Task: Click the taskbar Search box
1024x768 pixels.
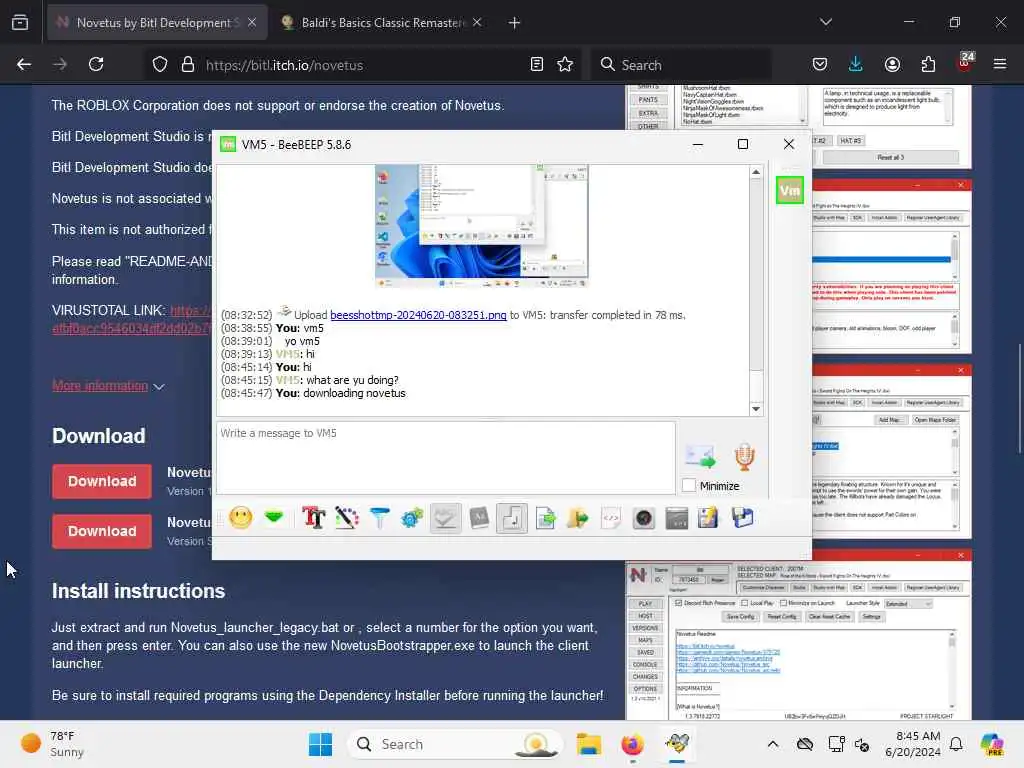Action: (456, 744)
